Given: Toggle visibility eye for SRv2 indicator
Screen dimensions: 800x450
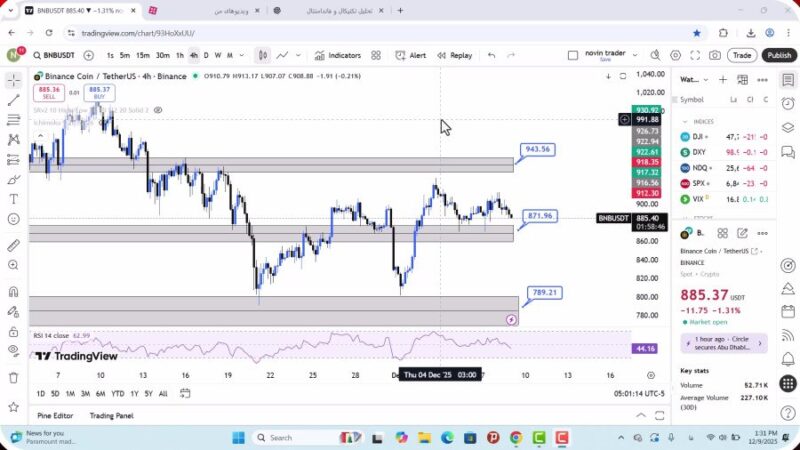Looking at the screenshot, I should point(158,110).
